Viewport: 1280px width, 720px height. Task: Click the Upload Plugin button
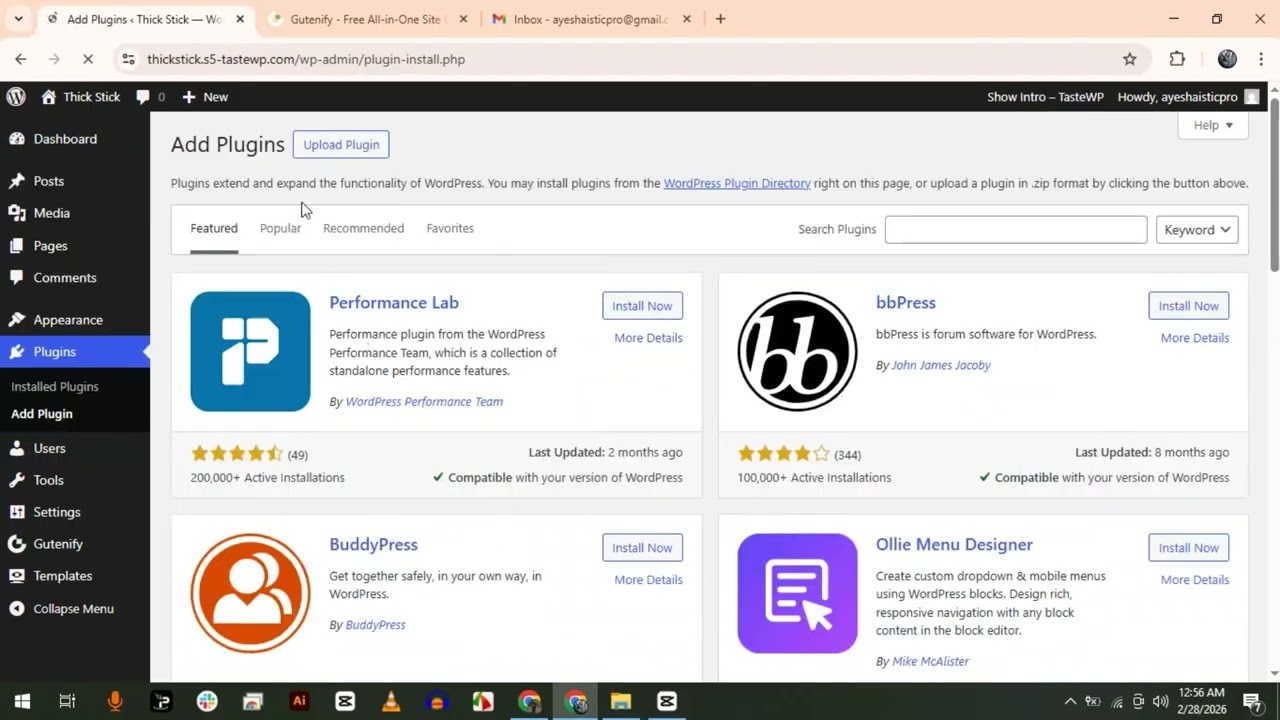click(341, 145)
